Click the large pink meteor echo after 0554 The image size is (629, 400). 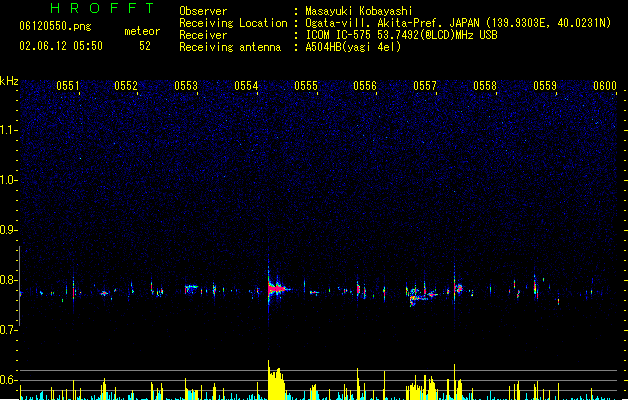[x=277, y=288]
